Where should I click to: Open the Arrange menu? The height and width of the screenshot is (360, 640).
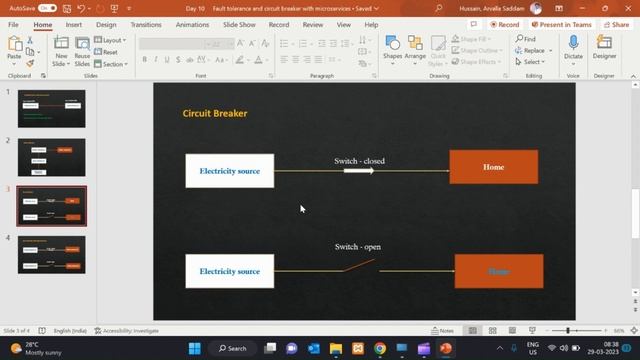pos(415,51)
